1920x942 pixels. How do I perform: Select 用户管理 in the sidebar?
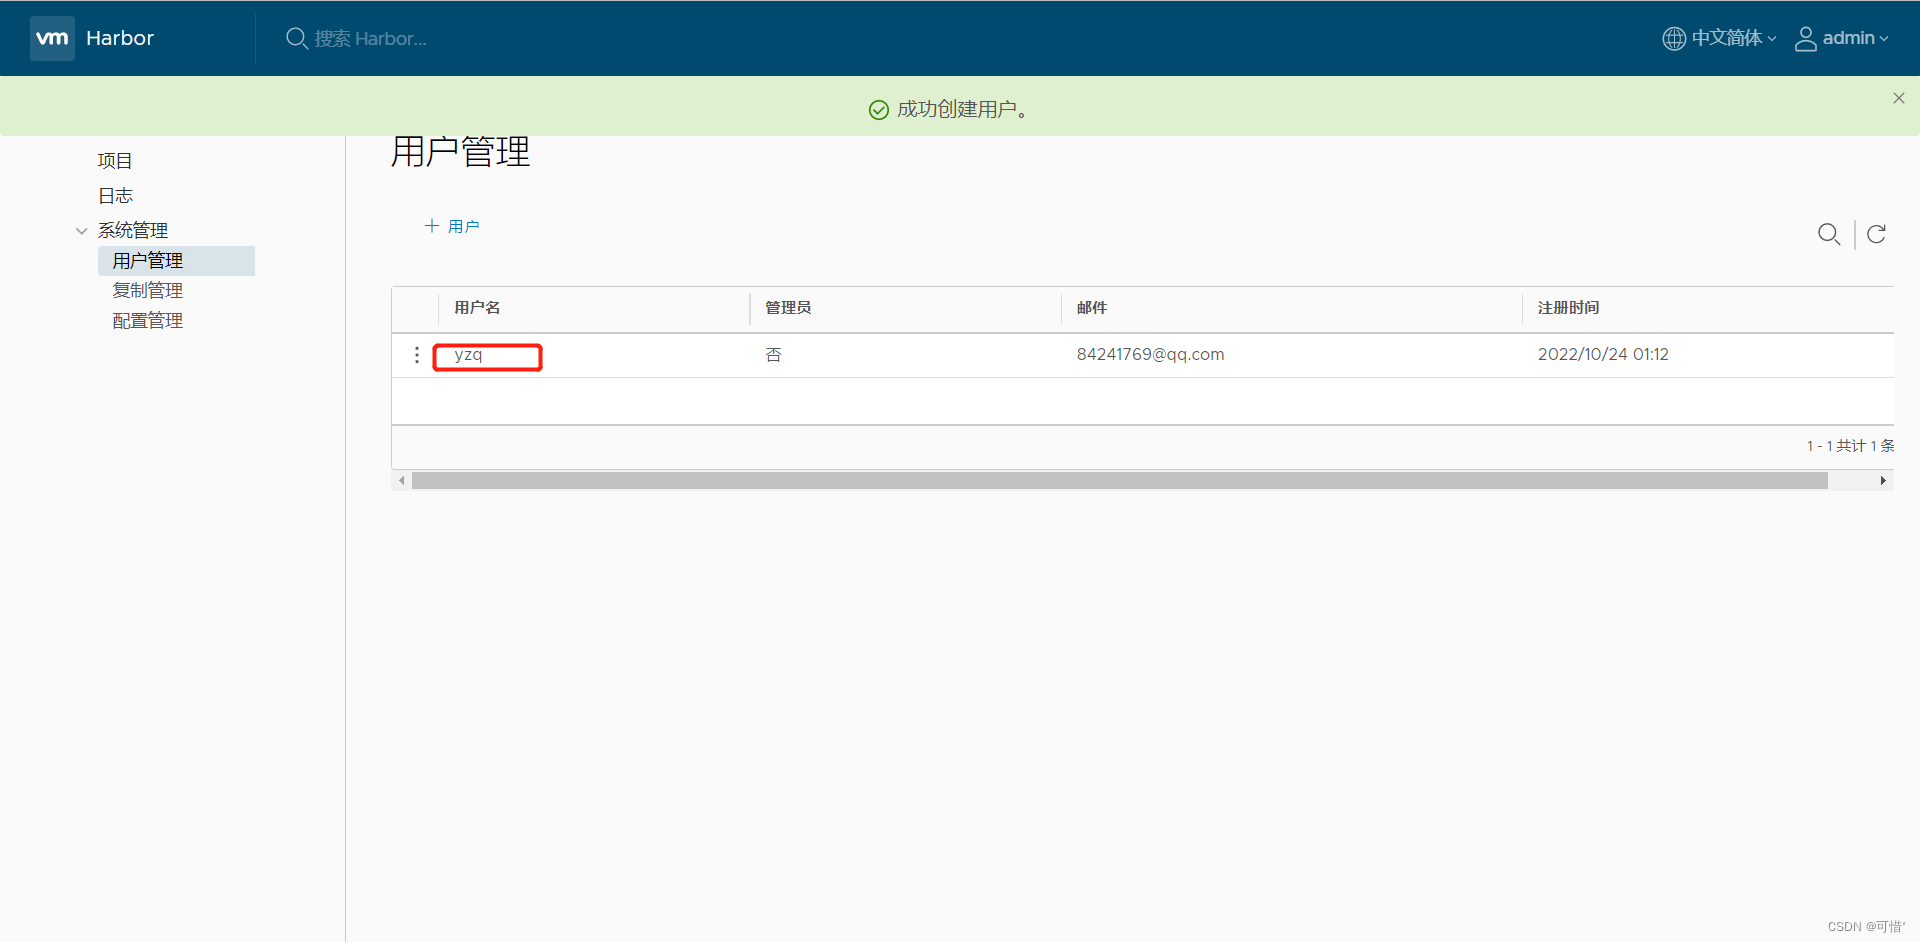176,260
